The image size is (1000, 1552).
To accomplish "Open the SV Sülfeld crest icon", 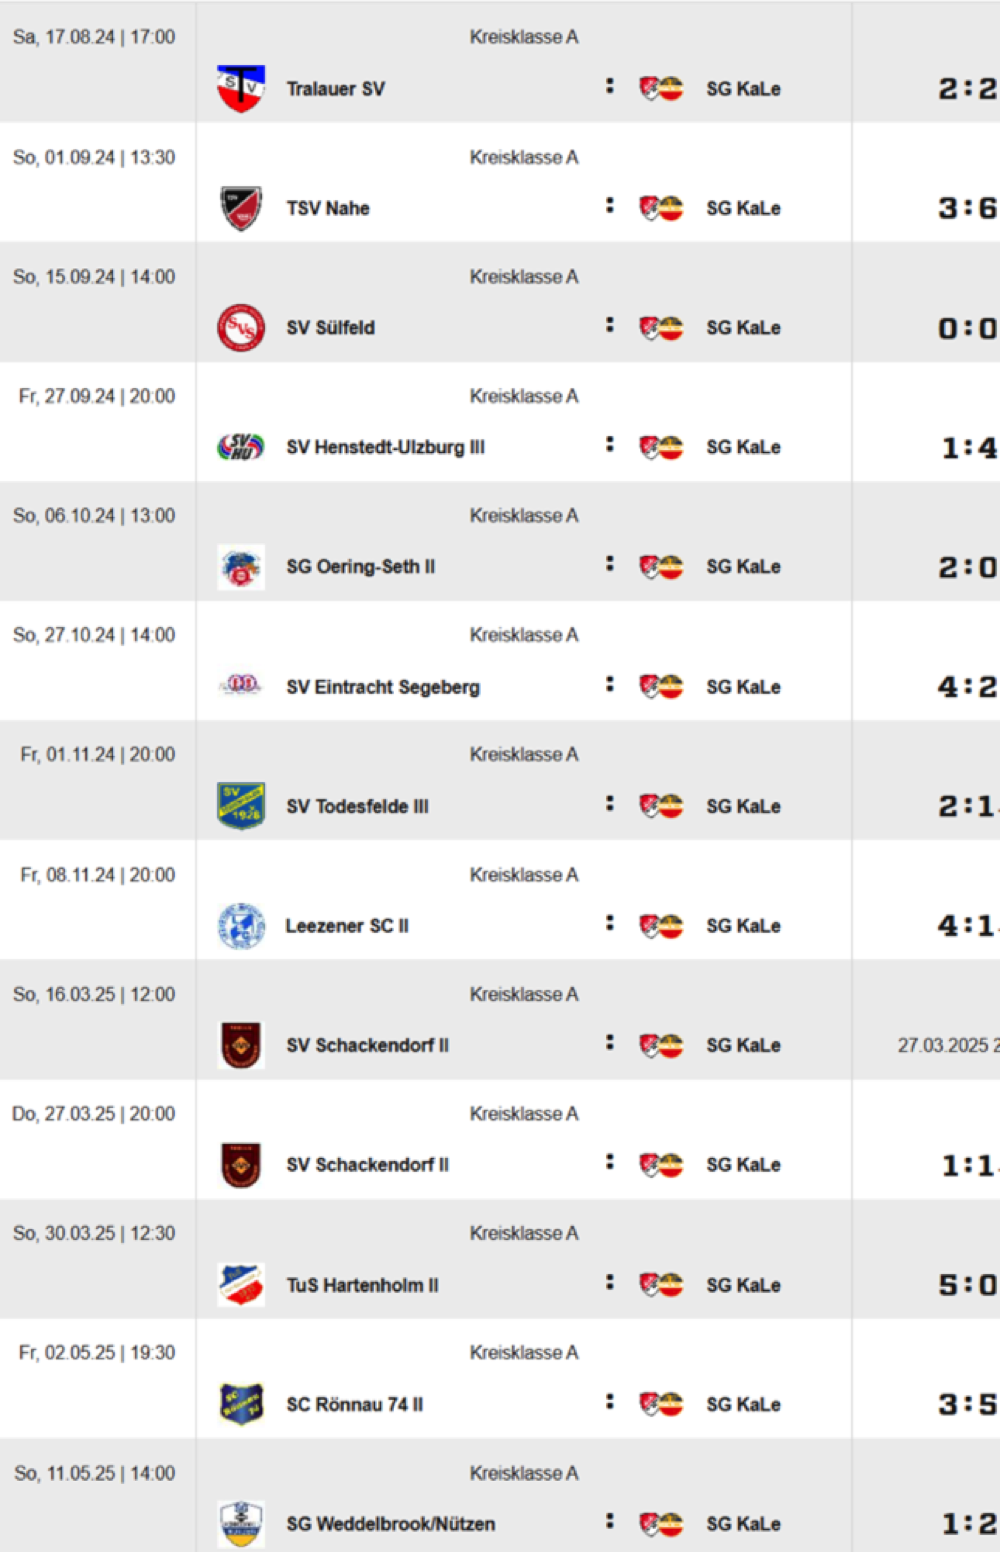I will [x=241, y=328].
